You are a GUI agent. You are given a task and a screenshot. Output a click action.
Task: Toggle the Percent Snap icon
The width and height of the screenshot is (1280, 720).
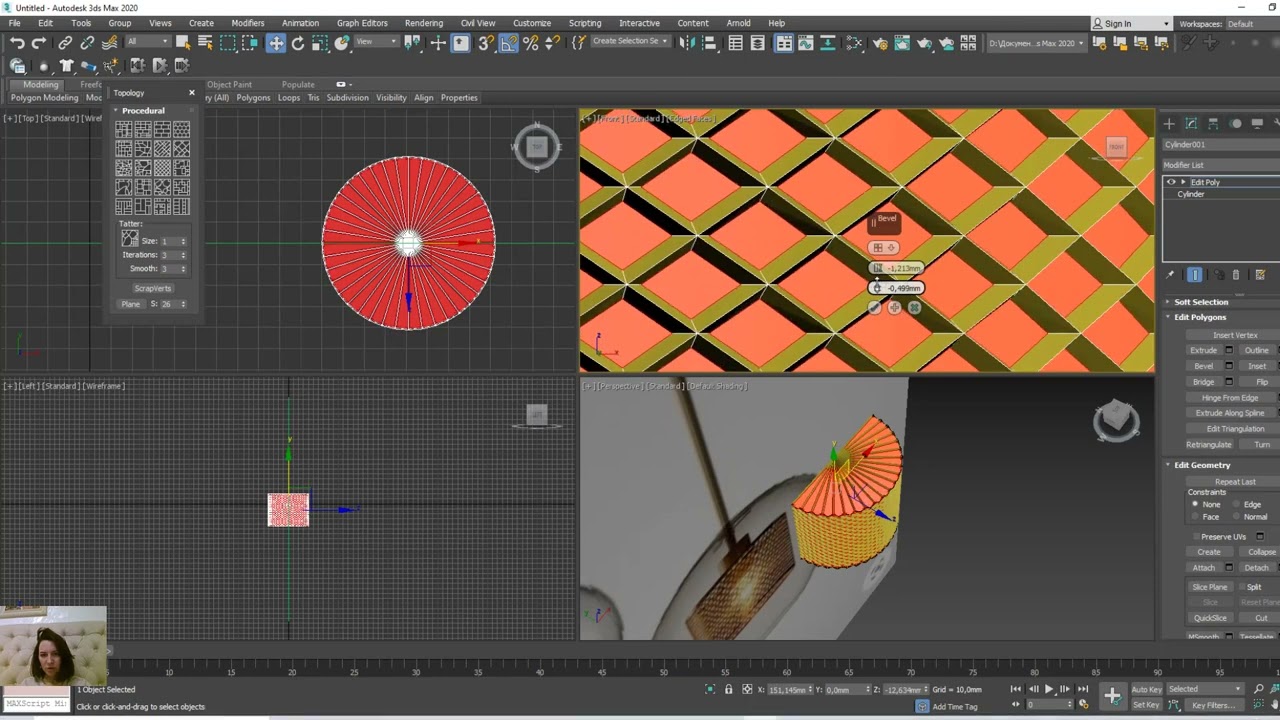click(531, 42)
